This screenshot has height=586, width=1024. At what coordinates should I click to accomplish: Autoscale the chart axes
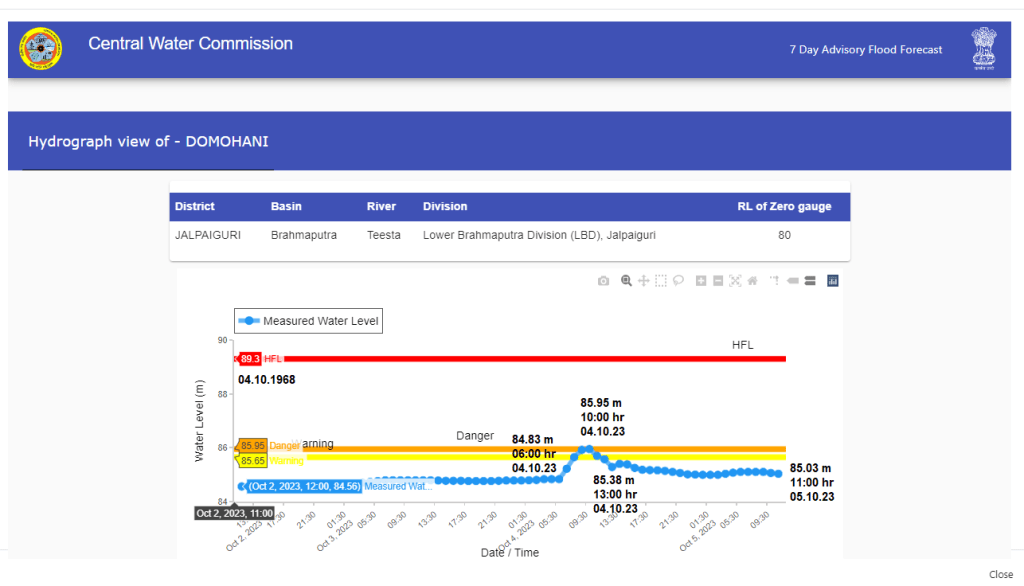(735, 281)
